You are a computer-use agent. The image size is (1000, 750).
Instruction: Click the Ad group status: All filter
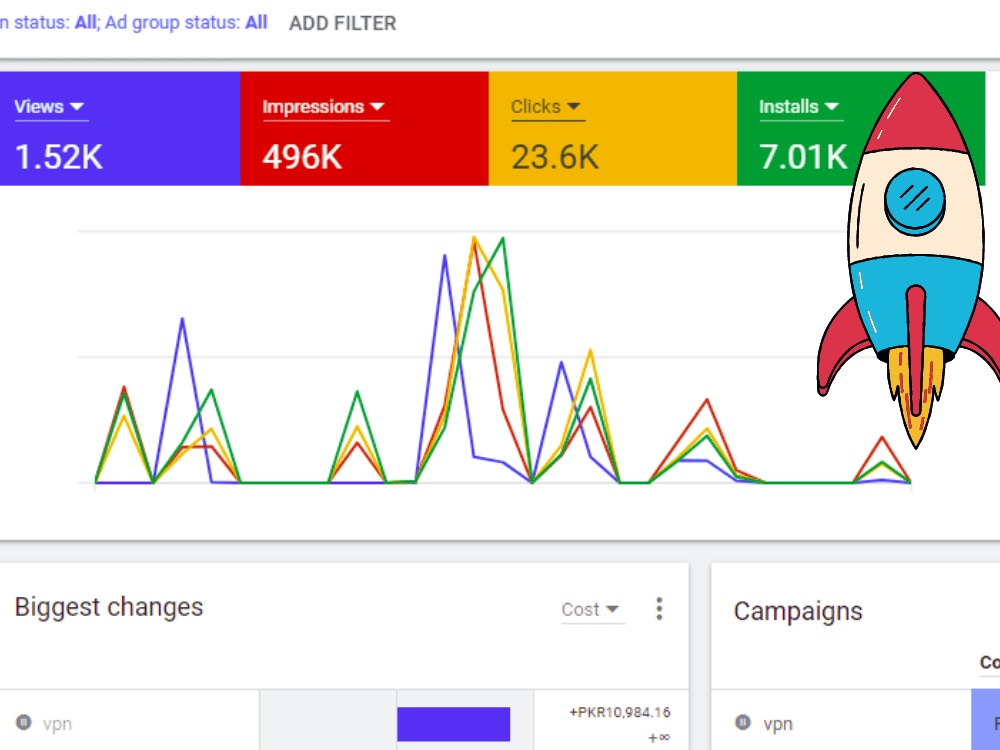pyautogui.click(x=186, y=23)
